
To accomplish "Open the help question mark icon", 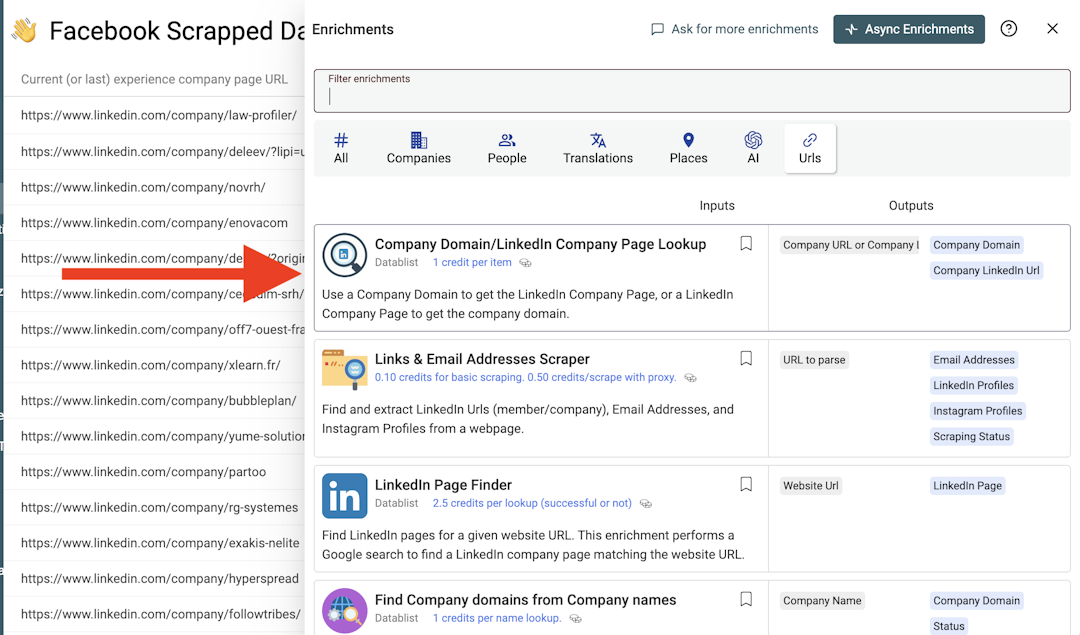I will (1008, 29).
